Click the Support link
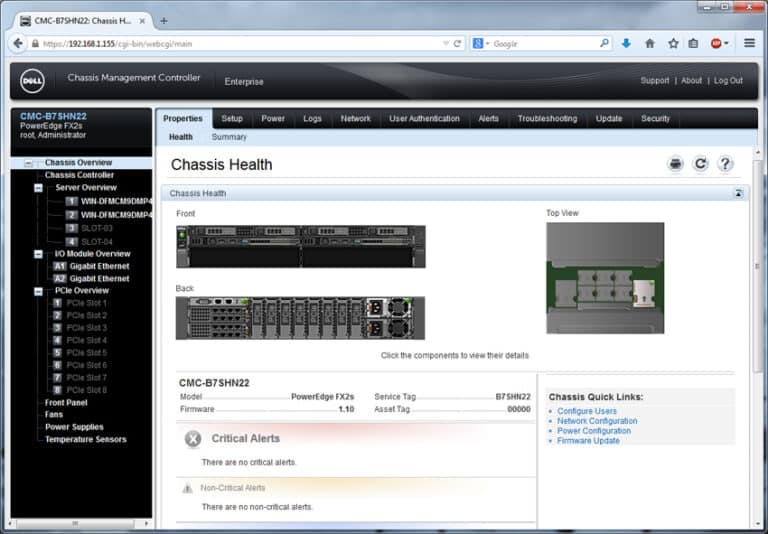The height and width of the screenshot is (534, 768). pyautogui.click(x=654, y=80)
